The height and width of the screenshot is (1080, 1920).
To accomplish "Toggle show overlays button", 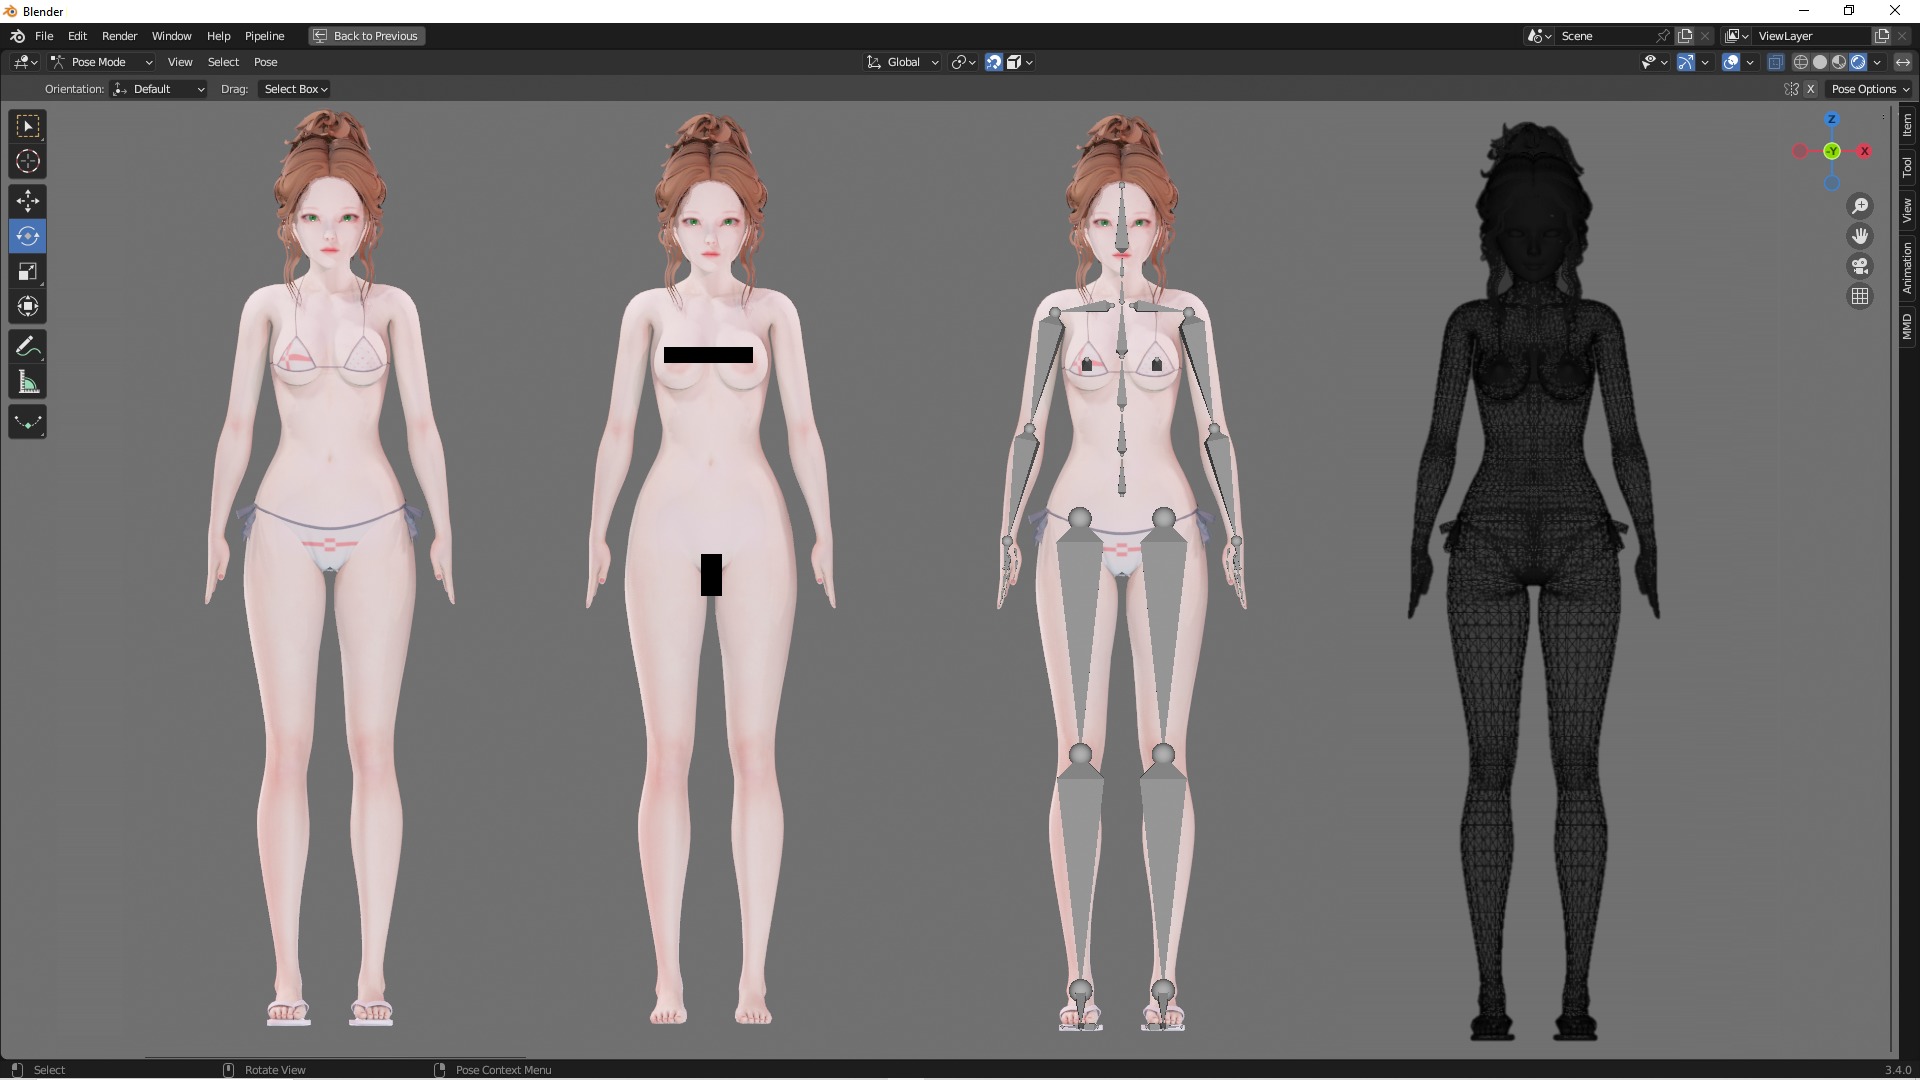I will click(1730, 62).
